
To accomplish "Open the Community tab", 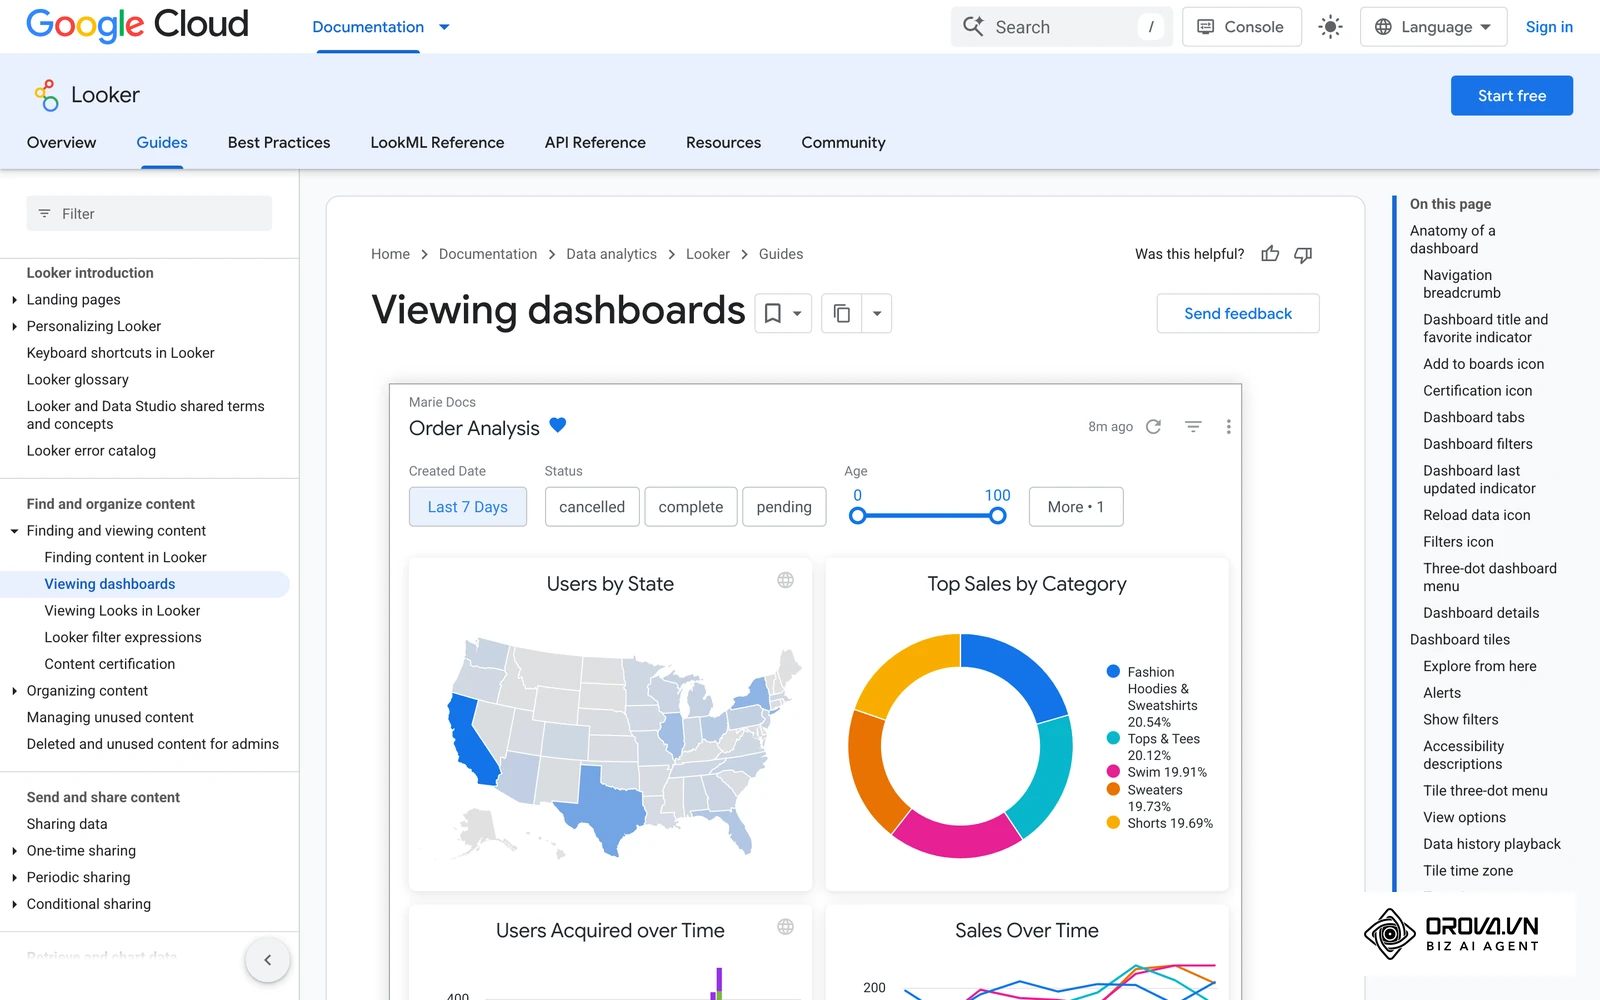I will coord(843,143).
